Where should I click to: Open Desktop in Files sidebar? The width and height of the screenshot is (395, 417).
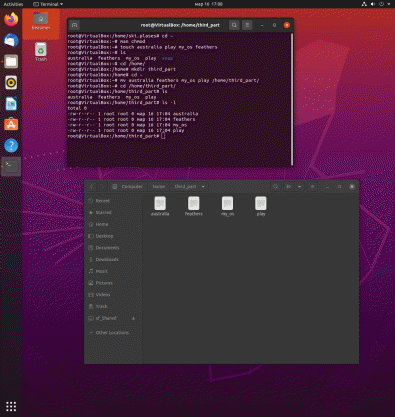pos(113,236)
